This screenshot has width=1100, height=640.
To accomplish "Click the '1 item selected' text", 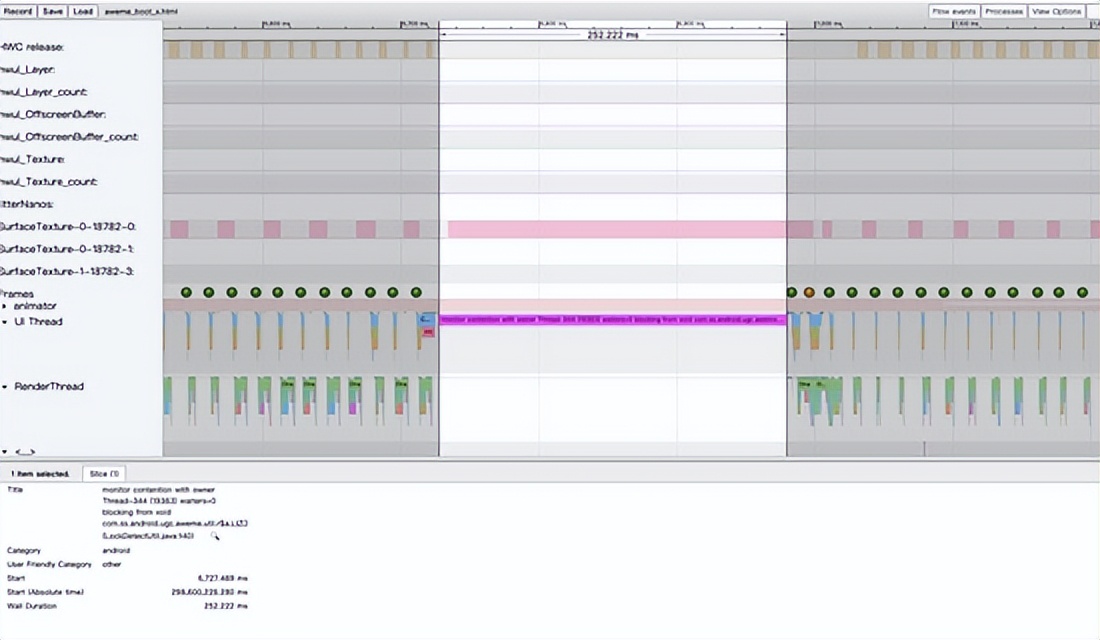I will (x=40, y=474).
